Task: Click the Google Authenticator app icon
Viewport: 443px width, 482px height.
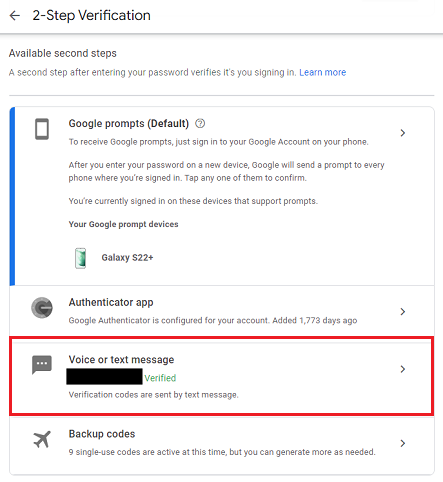Action: pyautogui.click(x=42, y=308)
